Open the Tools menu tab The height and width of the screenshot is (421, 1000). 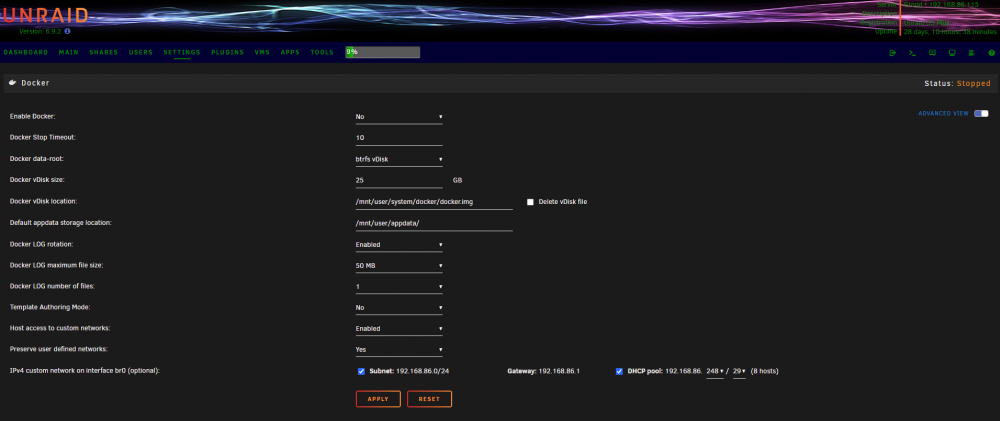click(x=321, y=52)
